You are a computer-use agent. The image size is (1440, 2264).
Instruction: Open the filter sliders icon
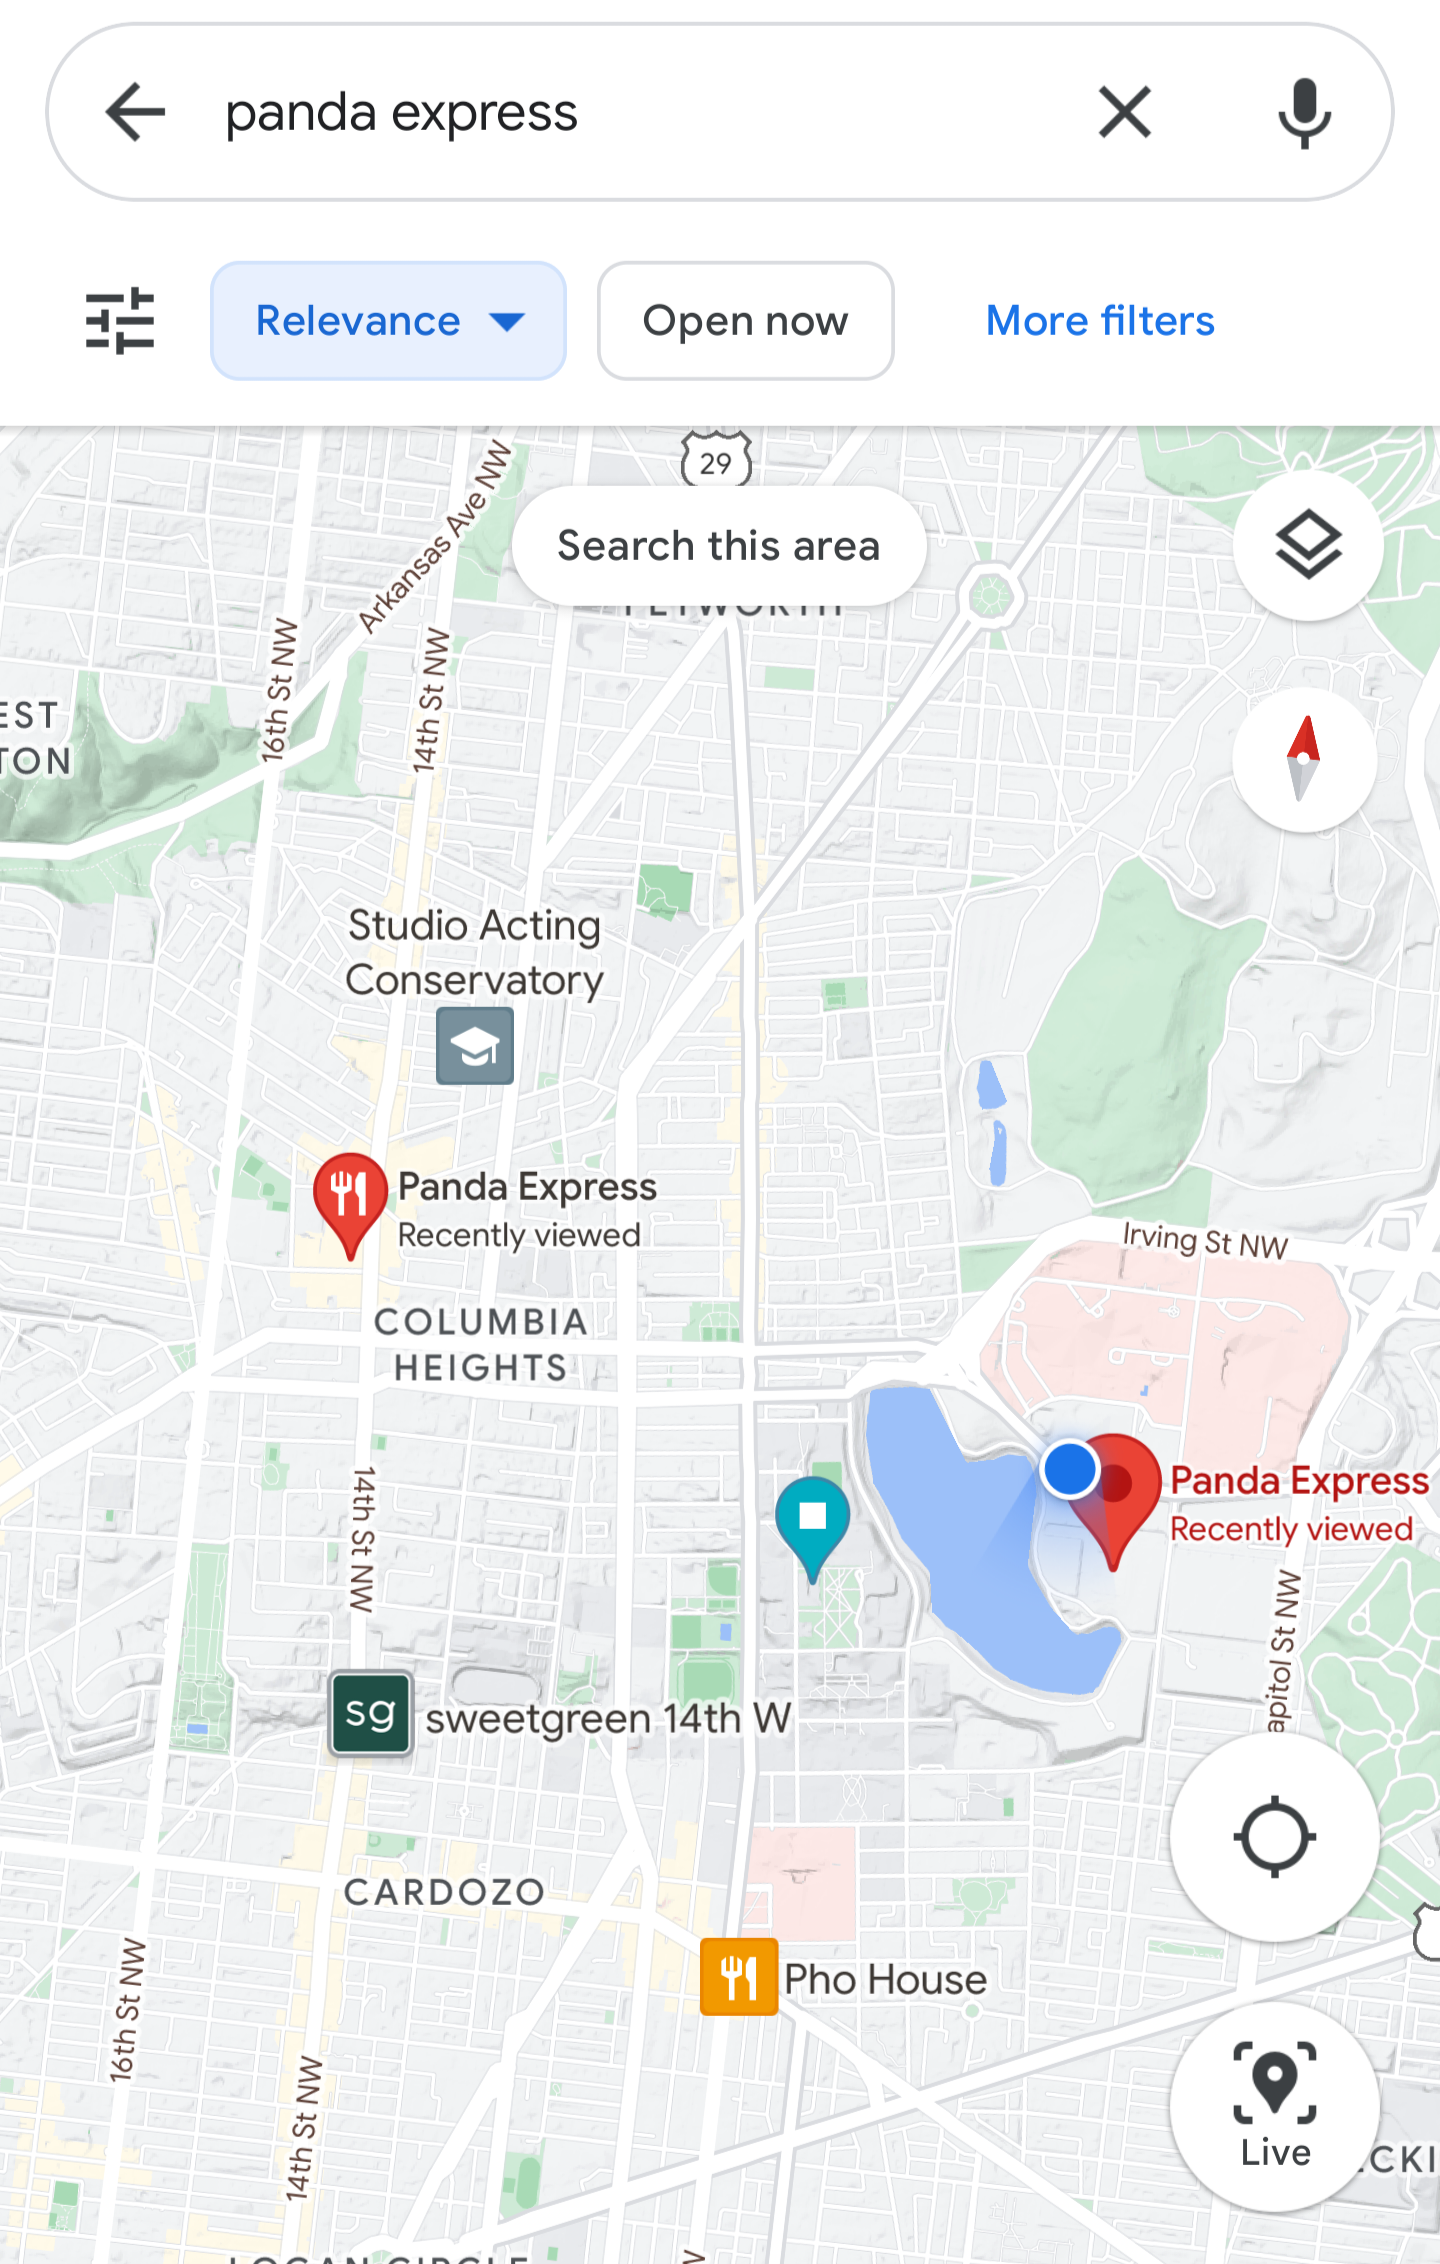coord(120,321)
